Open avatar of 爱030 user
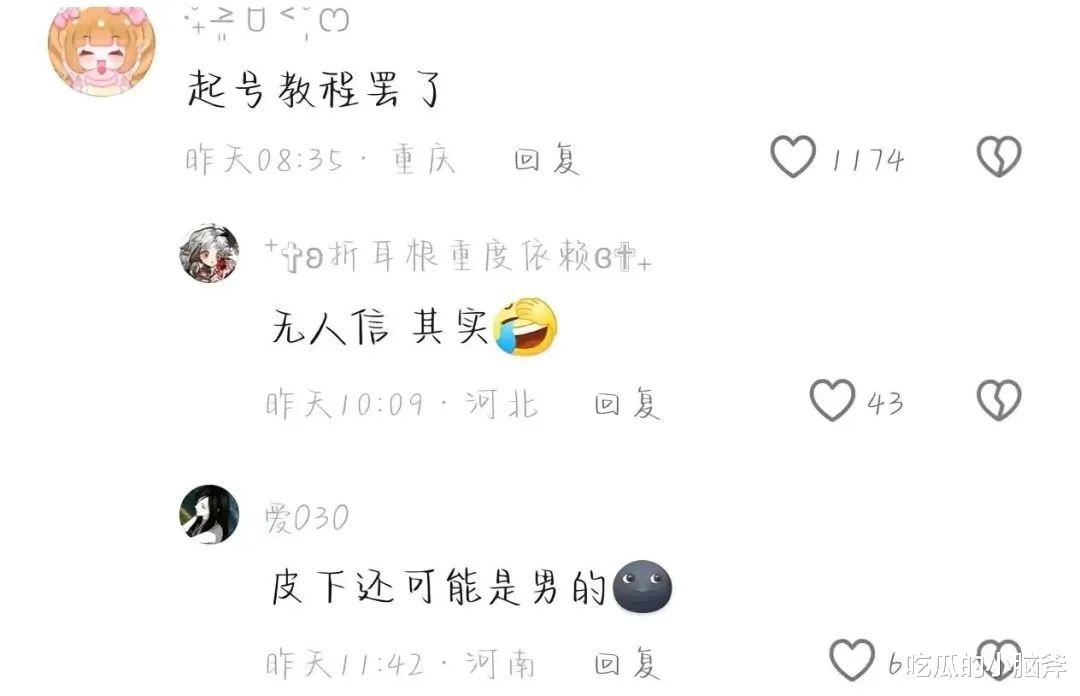Viewport: 1080px width, 696px height. click(209, 515)
